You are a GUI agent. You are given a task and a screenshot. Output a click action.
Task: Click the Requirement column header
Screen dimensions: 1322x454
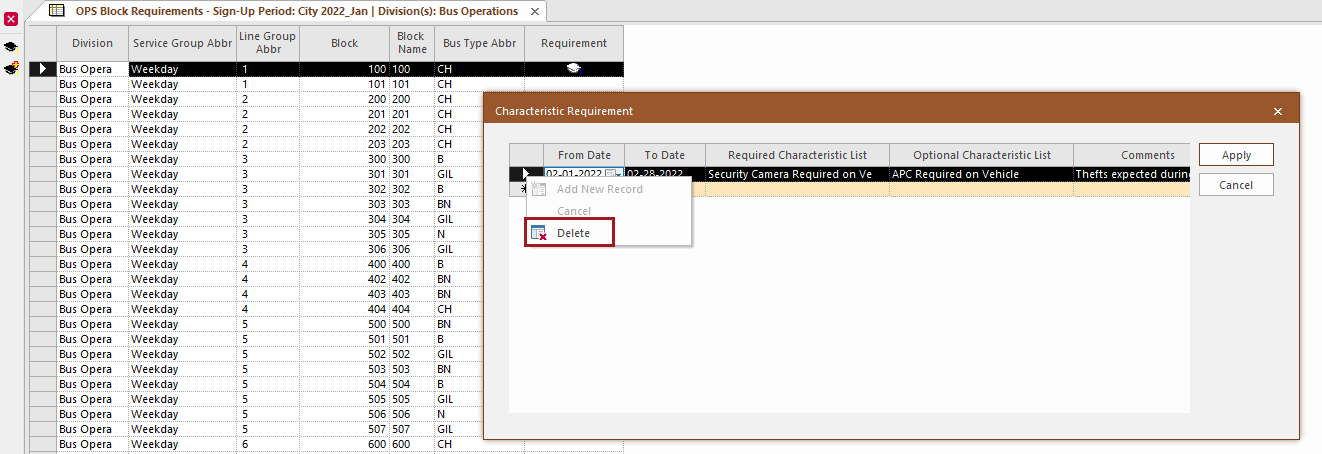574,44
